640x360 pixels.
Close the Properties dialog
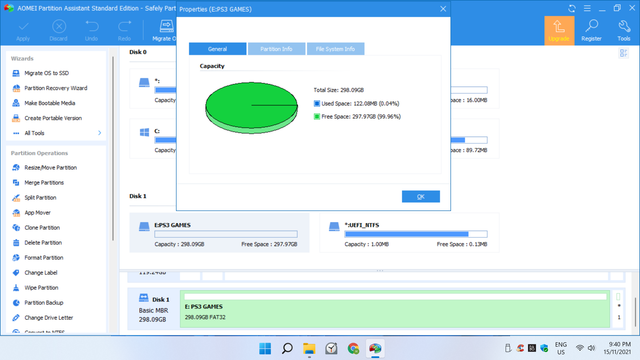[x=443, y=9]
